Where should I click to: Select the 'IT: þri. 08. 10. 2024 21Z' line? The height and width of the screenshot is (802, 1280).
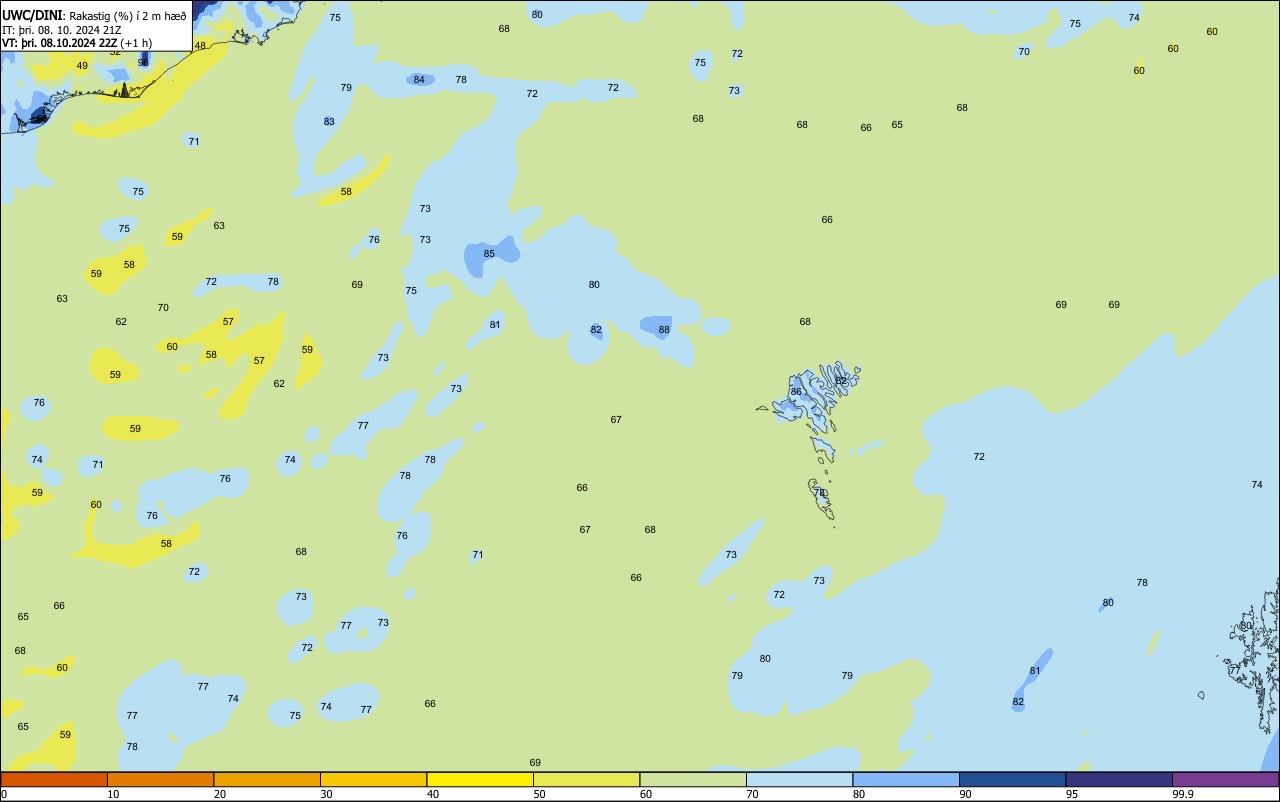click(62, 30)
